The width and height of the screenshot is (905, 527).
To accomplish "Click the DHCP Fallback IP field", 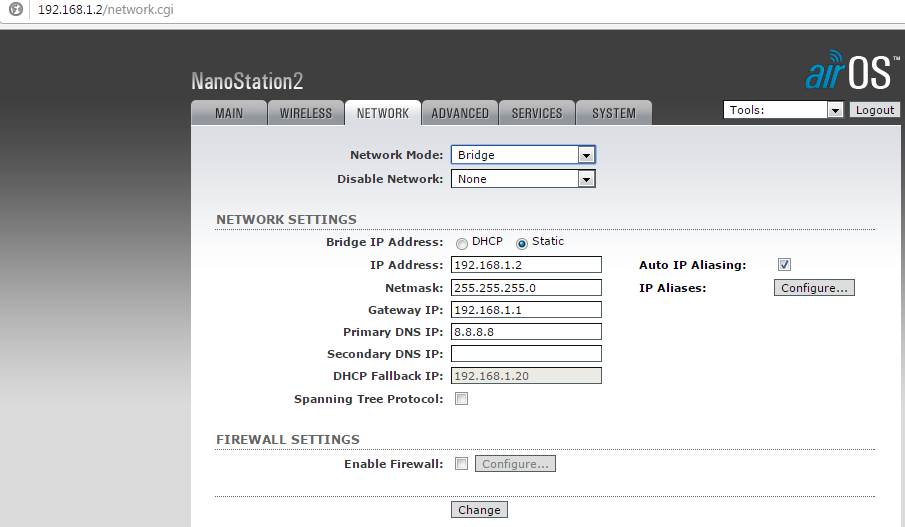I will click(x=526, y=376).
